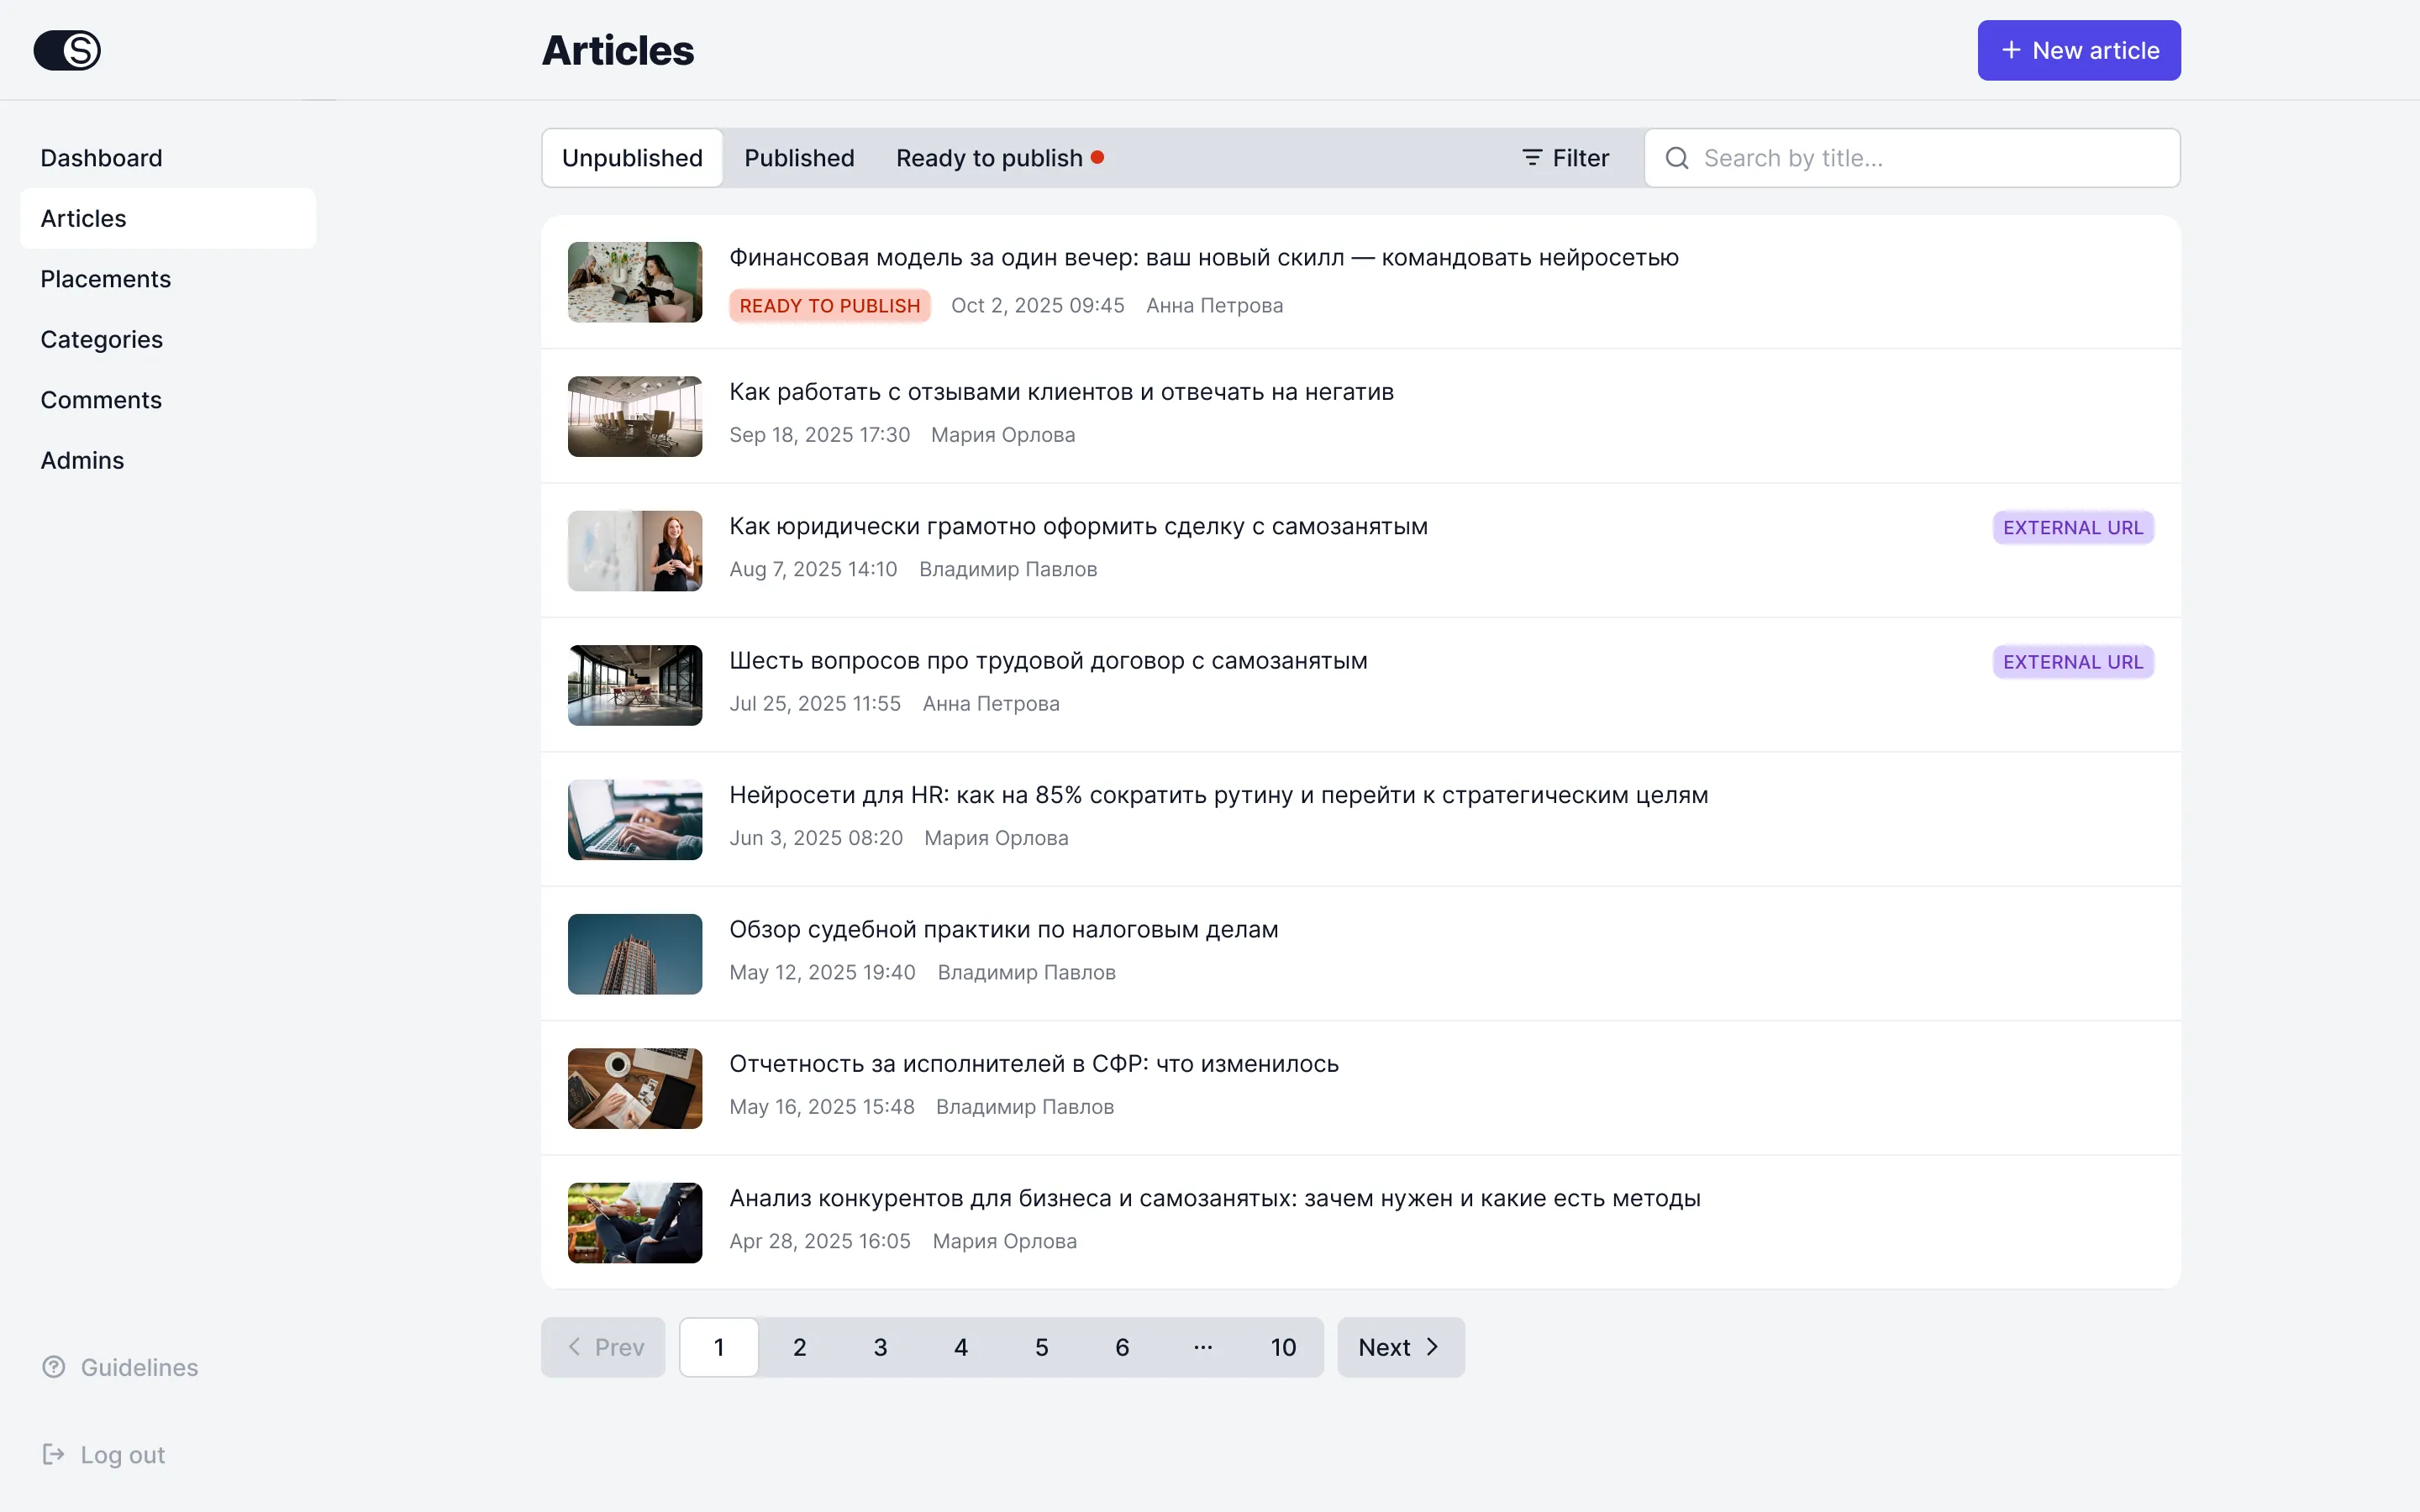
Task: Open Placements in the sidebar
Action: coord(106,279)
